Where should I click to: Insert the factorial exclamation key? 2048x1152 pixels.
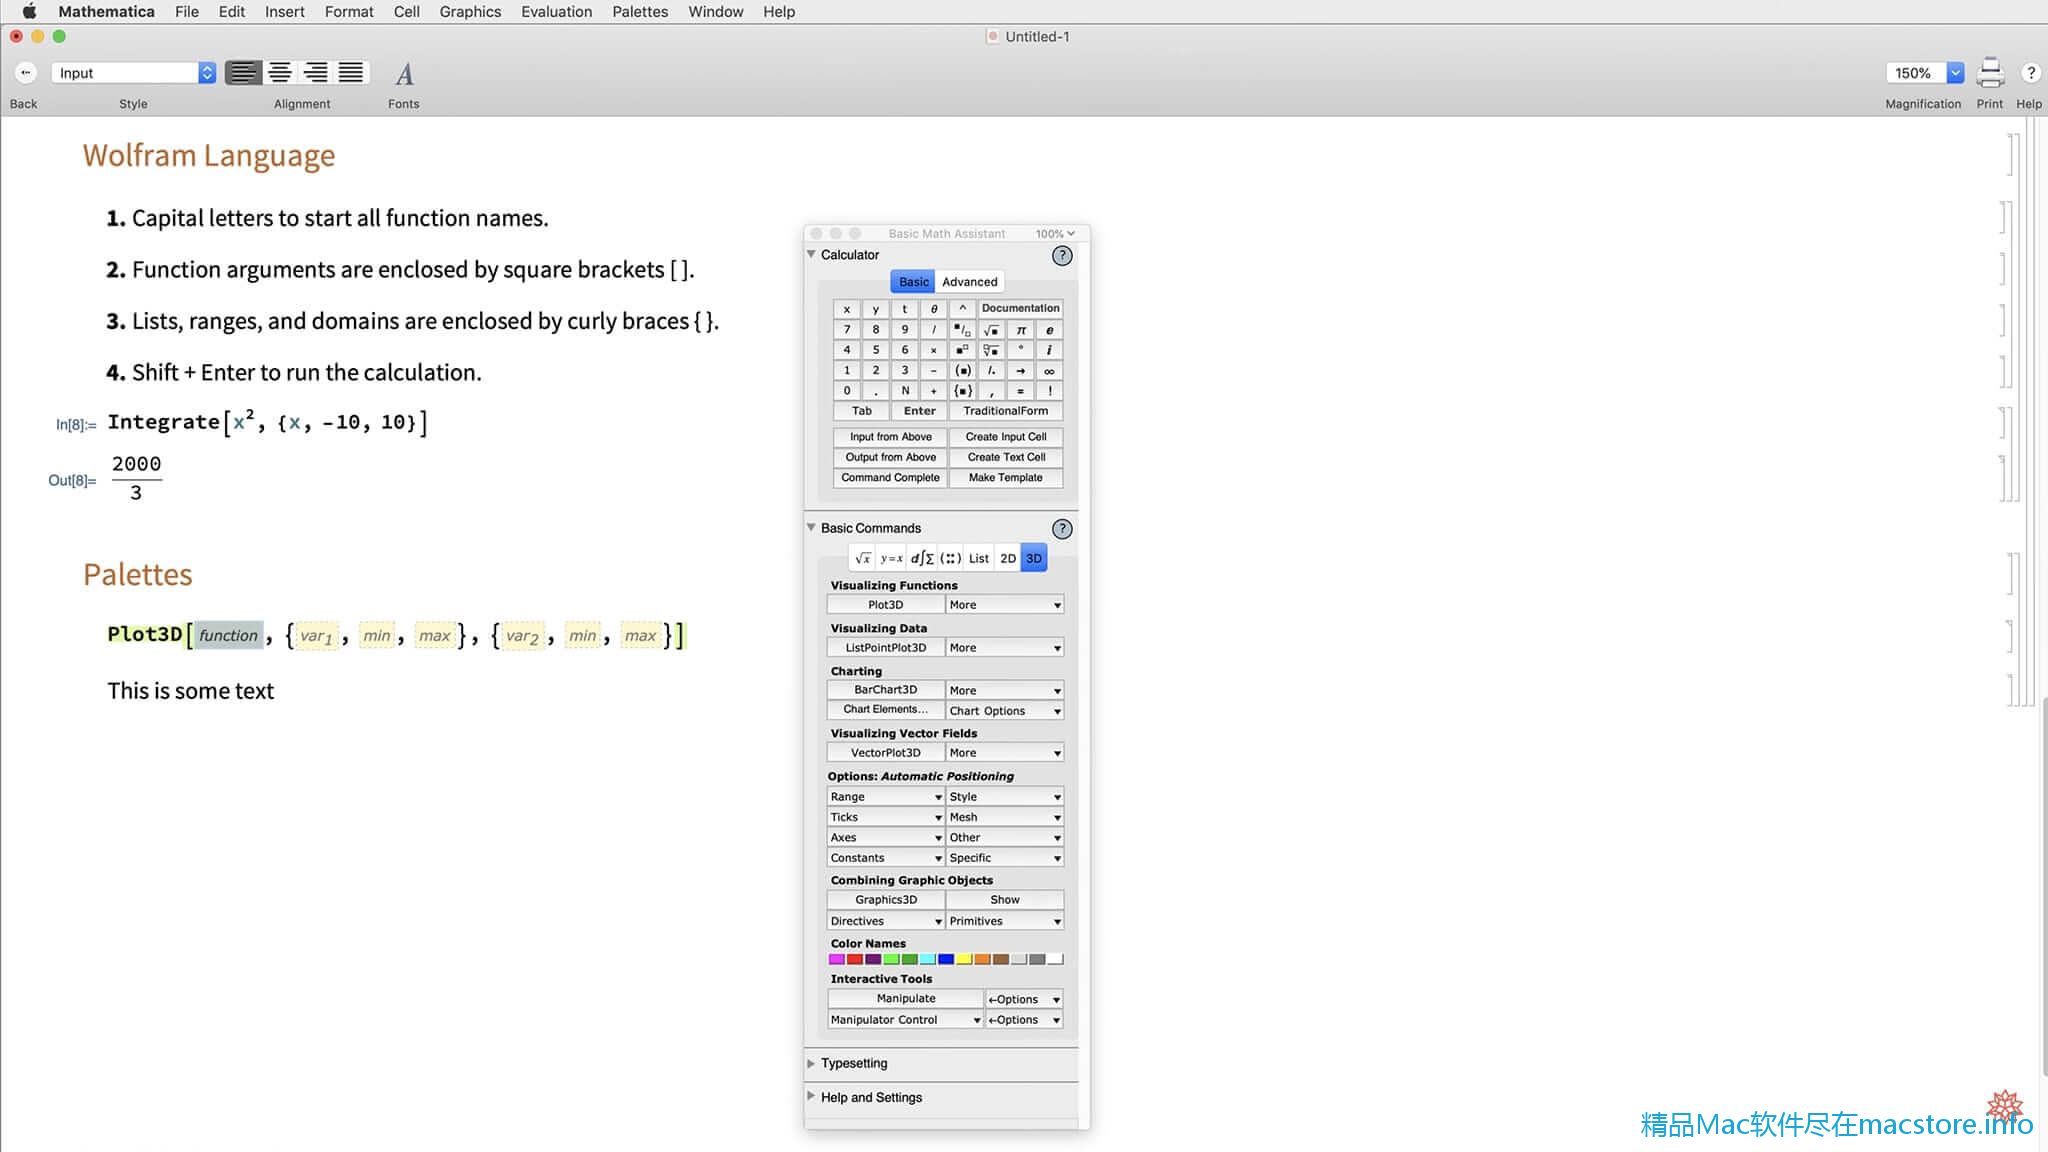click(1049, 391)
